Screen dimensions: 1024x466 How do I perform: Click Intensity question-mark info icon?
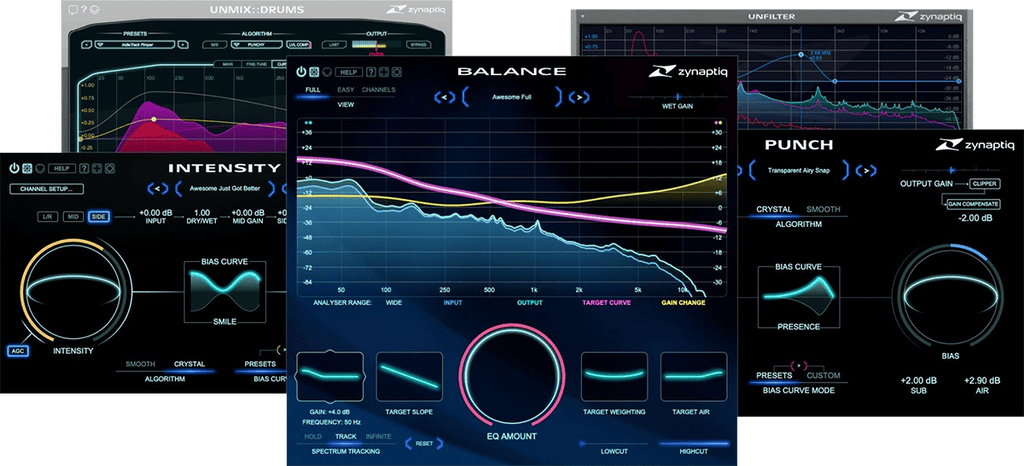click(x=84, y=168)
